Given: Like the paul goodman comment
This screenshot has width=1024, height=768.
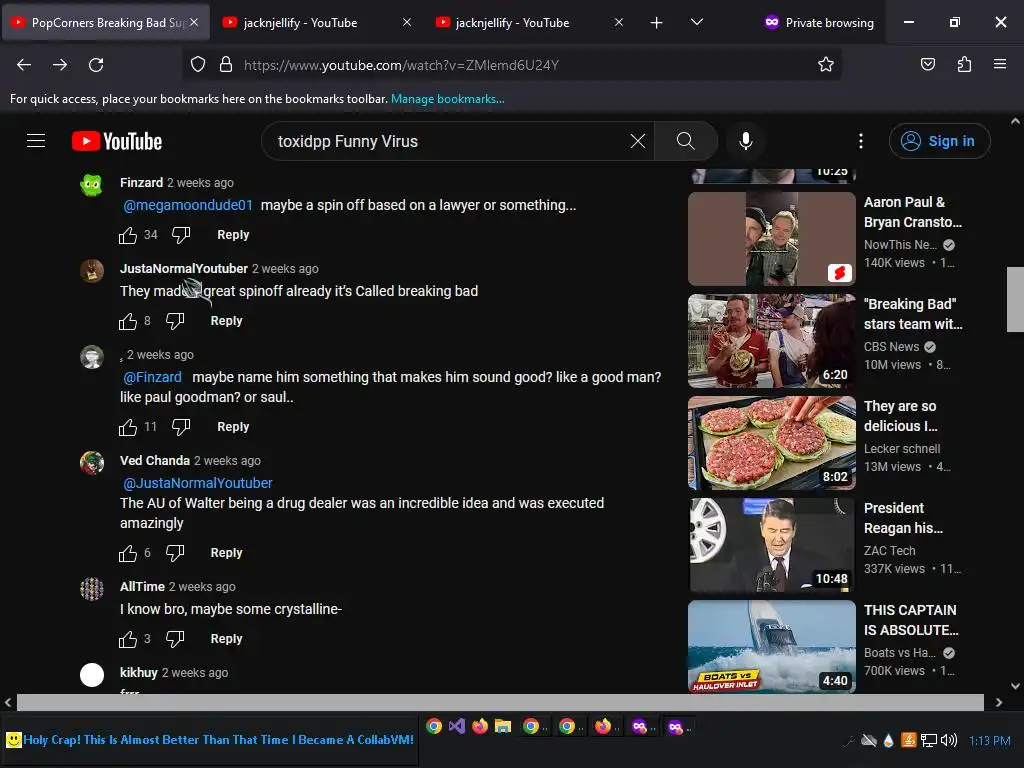Looking at the screenshot, I should click(128, 427).
